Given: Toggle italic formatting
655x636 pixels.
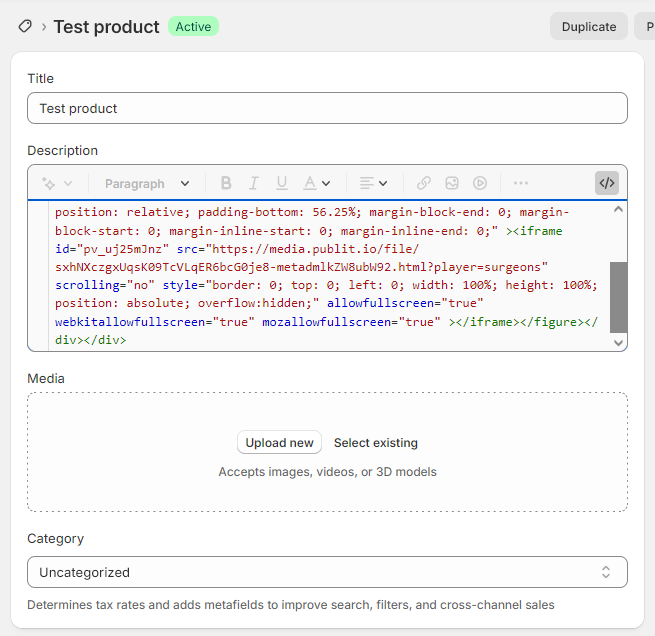Looking at the screenshot, I should coord(254,183).
